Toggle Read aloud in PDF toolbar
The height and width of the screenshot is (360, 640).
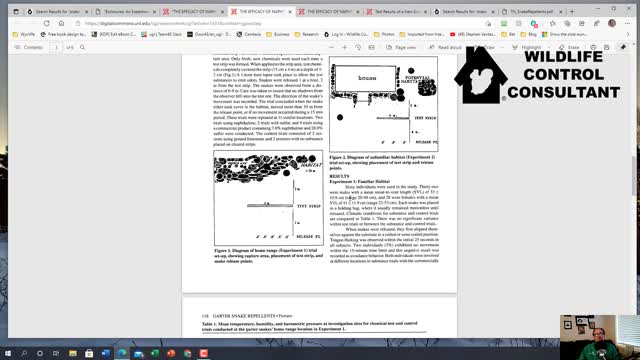pyautogui.click(x=445, y=47)
